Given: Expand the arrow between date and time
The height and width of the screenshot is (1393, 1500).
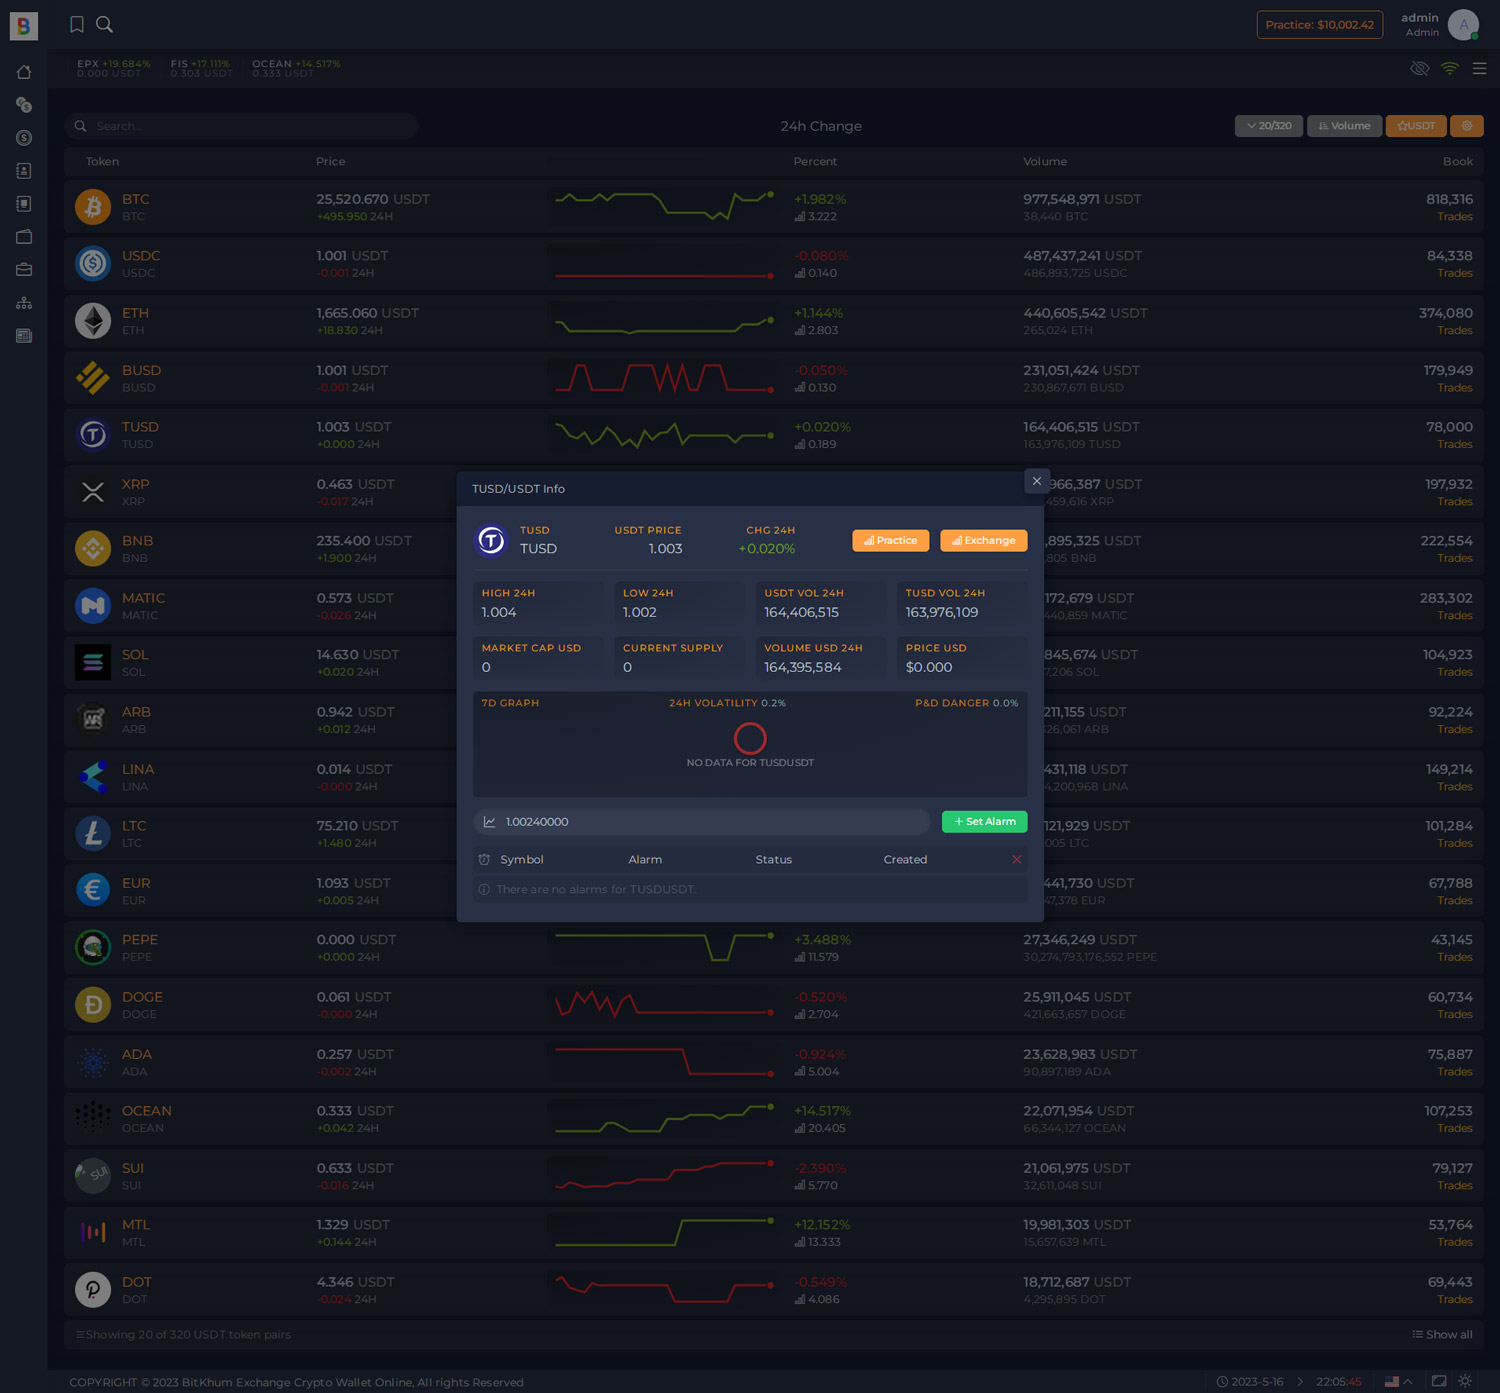Looking at the screenshot, I should tap(1300, 1382).
